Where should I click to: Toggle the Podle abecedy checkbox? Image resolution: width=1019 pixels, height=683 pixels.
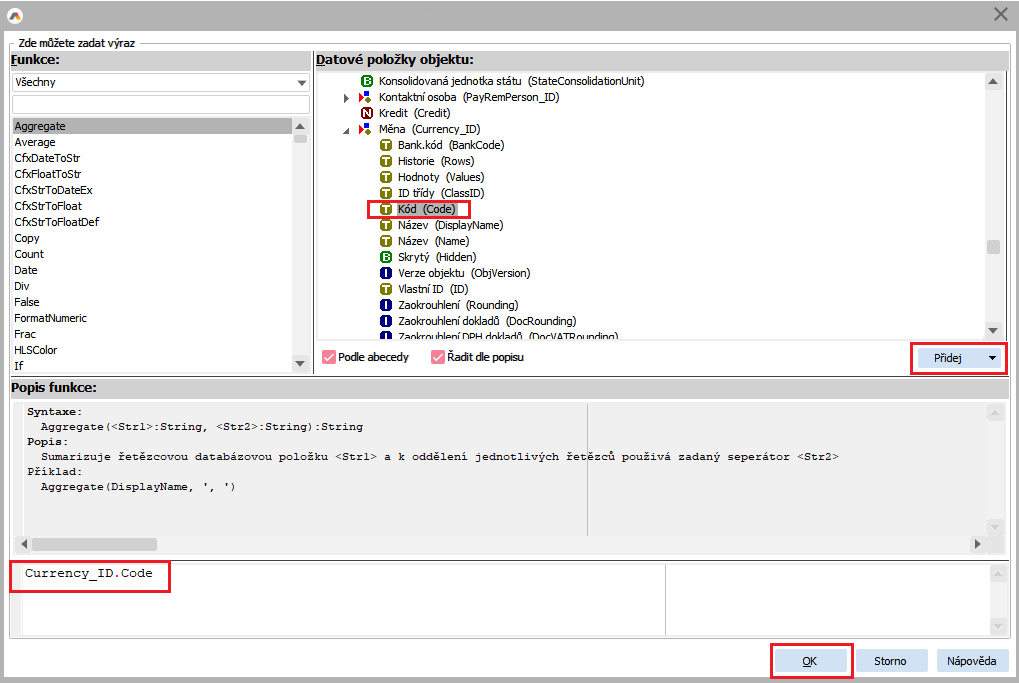click(328, 357)
